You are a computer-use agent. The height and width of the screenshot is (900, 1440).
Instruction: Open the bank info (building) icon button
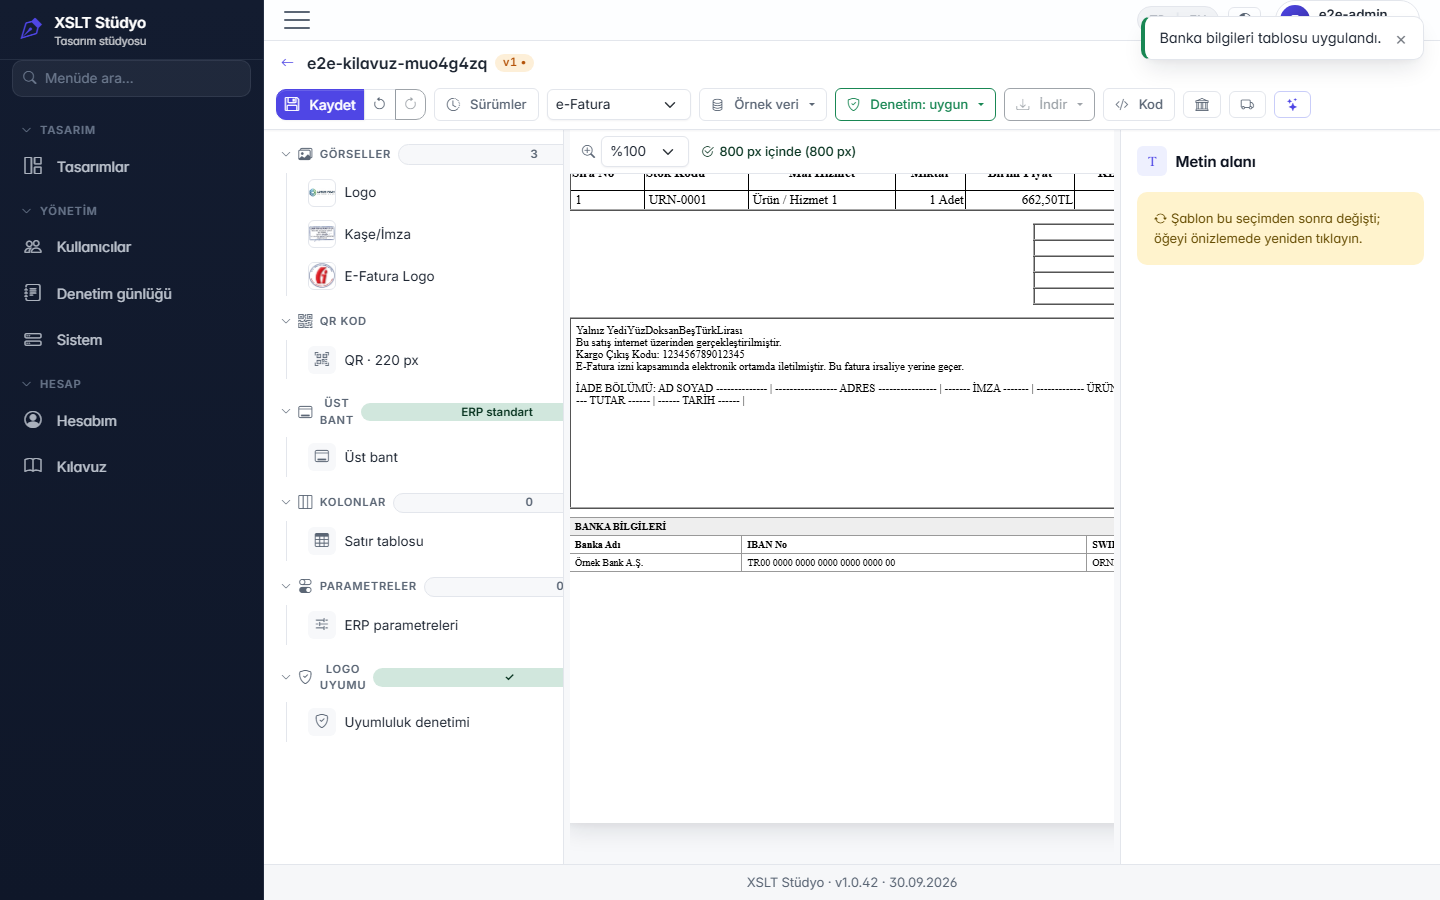pyautogui.click(x=1202, y=104)
